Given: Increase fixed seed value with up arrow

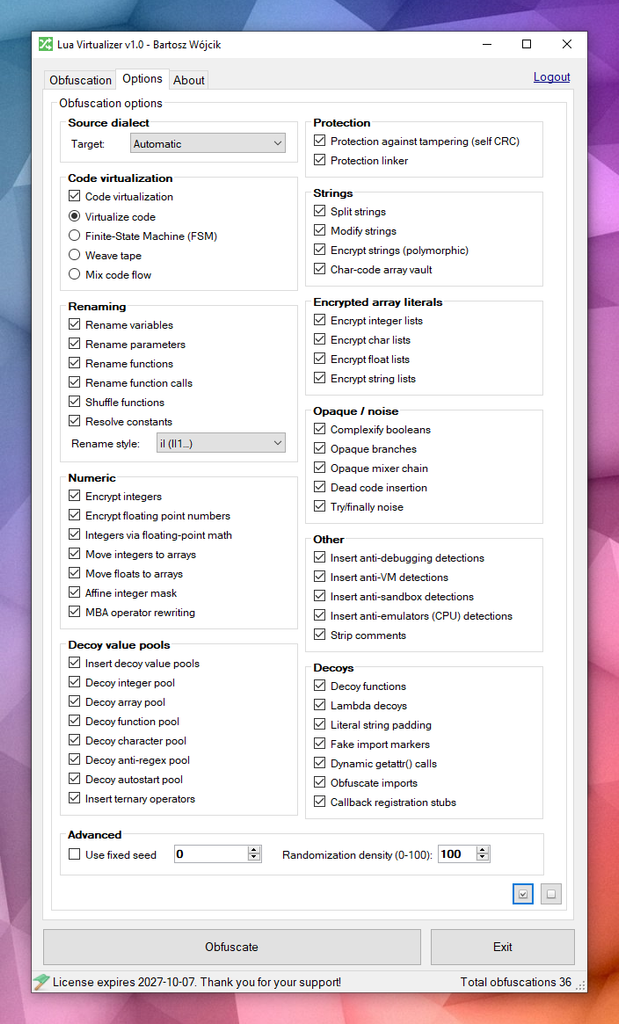Looking at the screenshot, I should pos(254,850).
